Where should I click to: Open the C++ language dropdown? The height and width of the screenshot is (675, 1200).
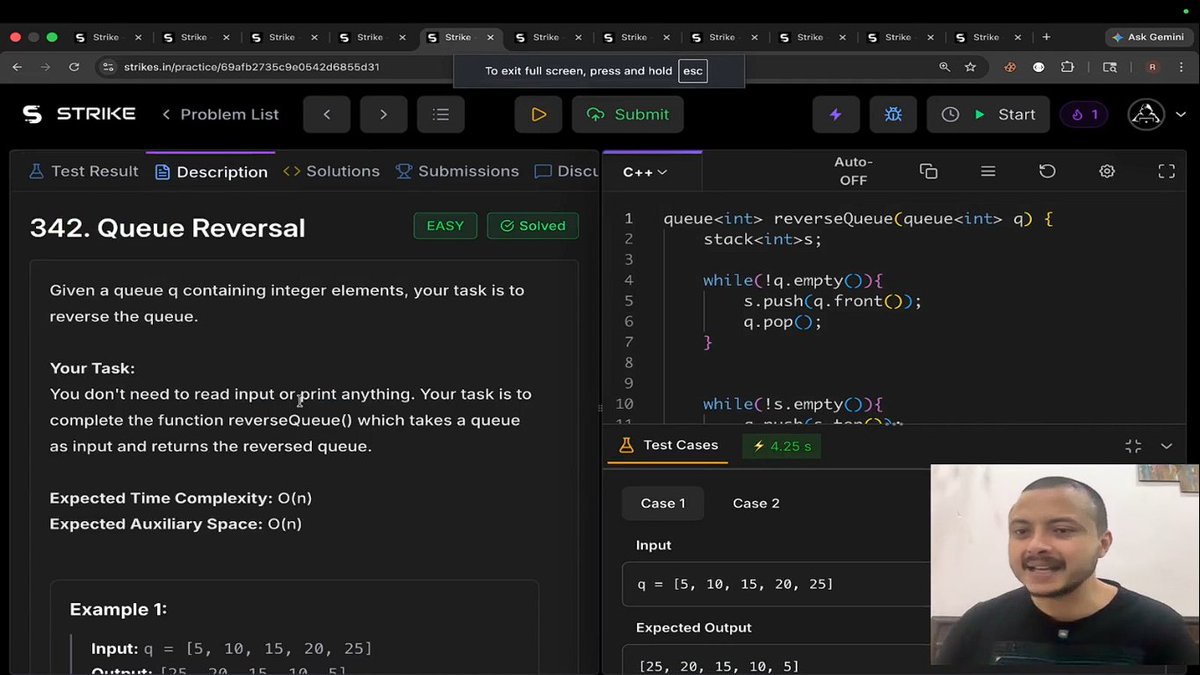[645, 172]
